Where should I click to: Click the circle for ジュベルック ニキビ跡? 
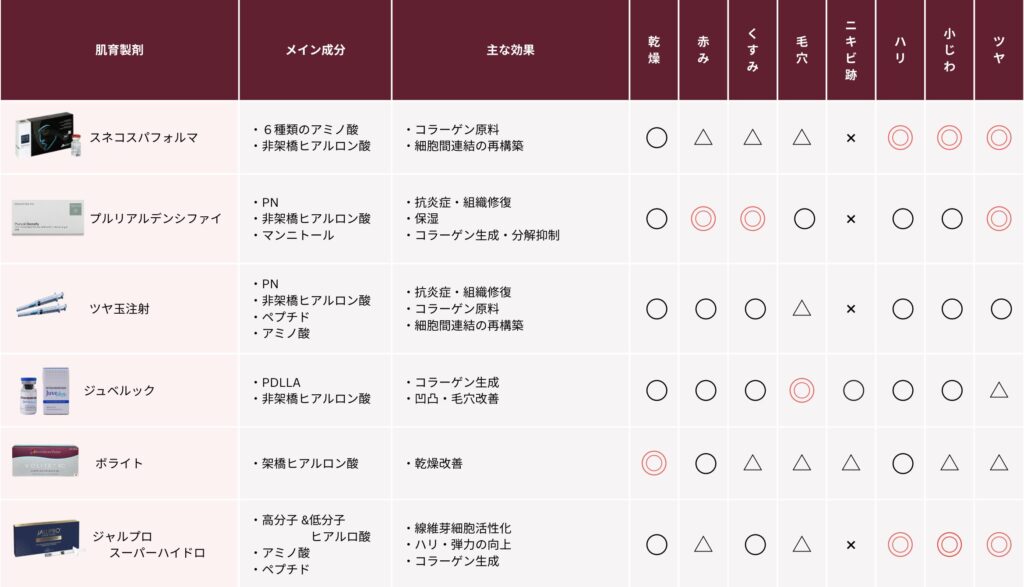click(x=853, y=390)
